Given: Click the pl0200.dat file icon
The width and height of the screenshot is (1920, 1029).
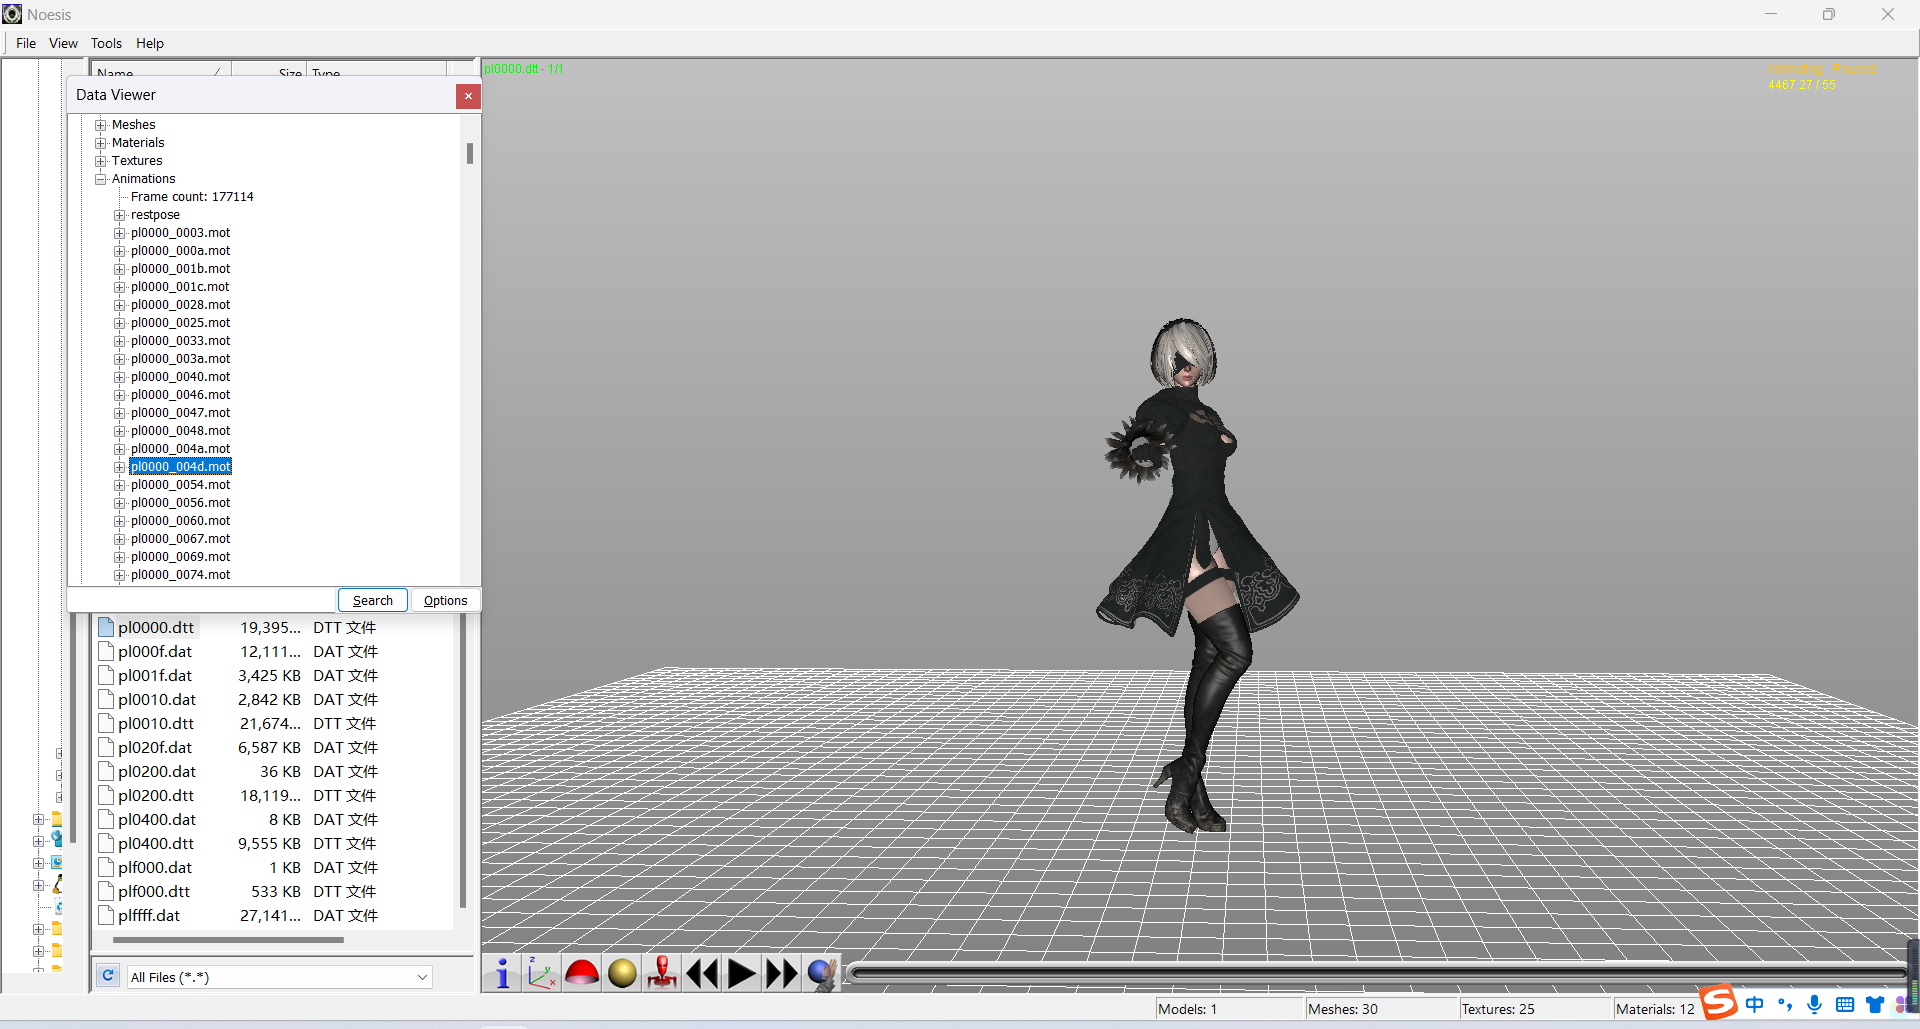Looking at the screenshot, I should click(x=106, y=772).
